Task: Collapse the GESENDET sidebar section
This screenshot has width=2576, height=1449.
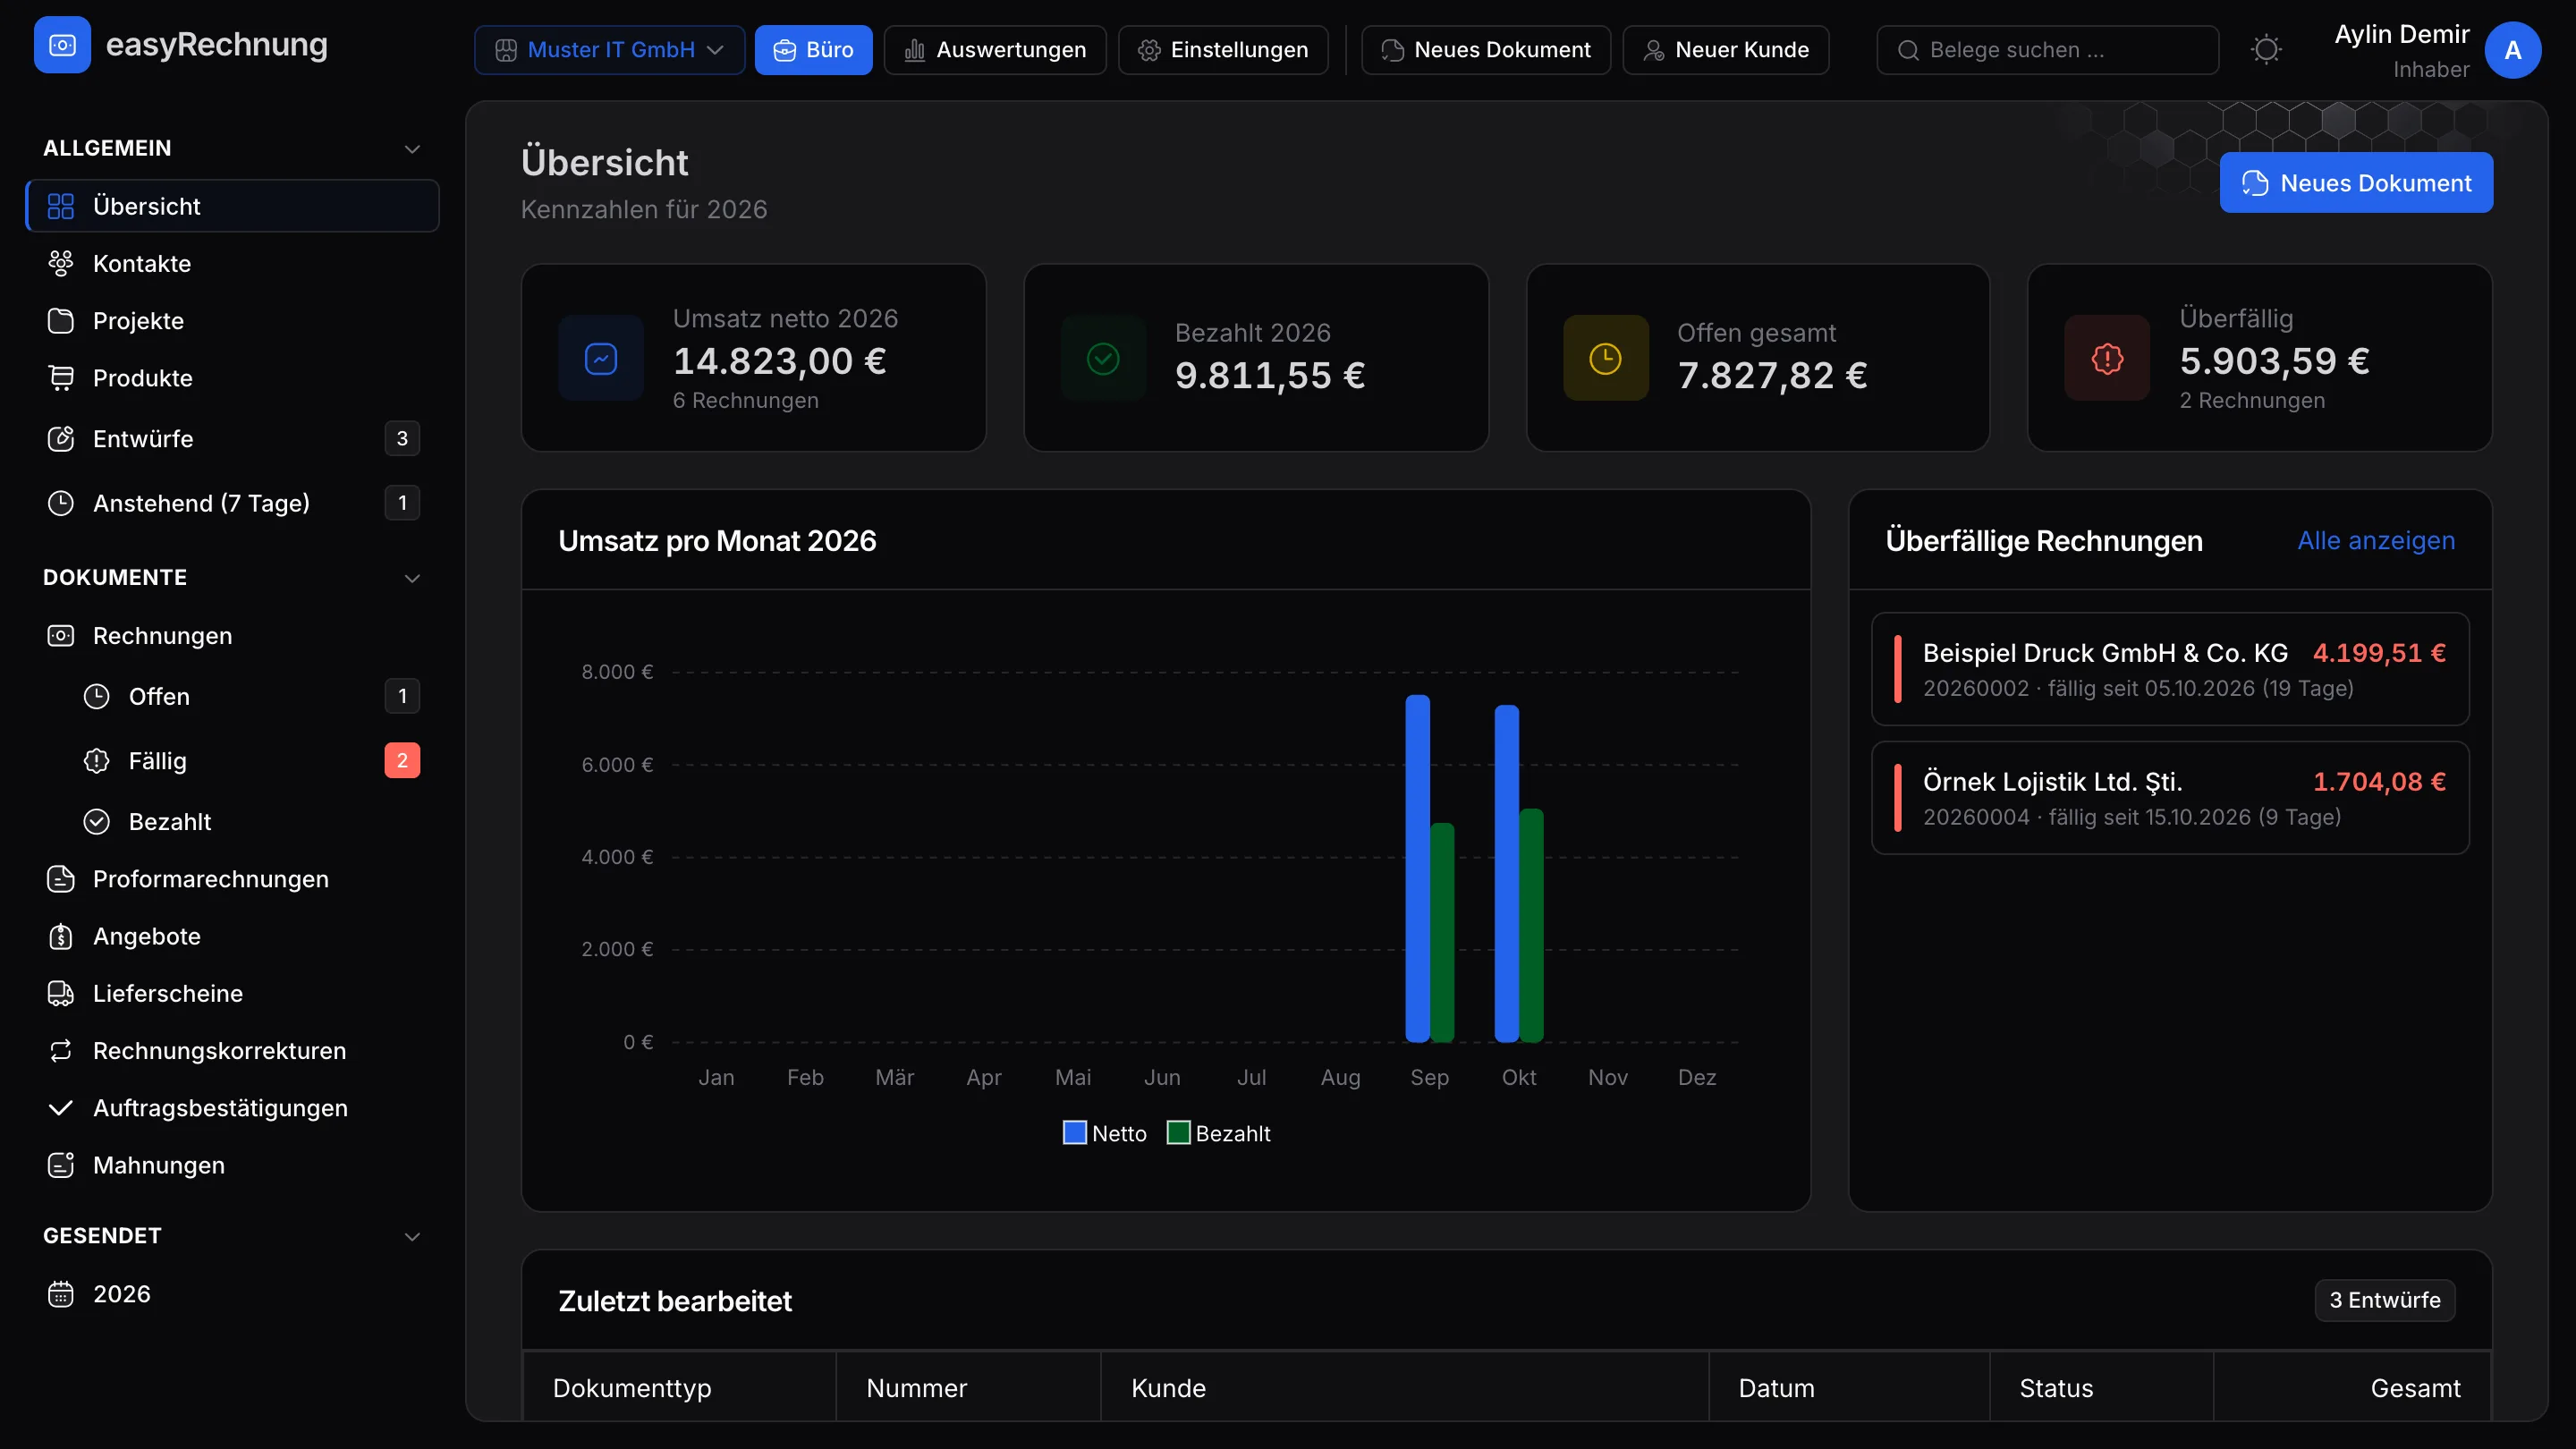Action: 412,1237
